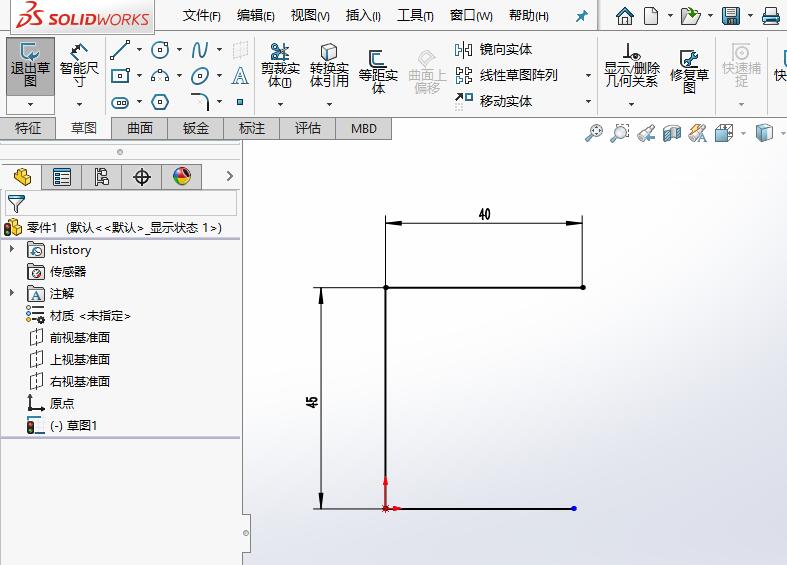Viewport: 787px width, 565px height.
Task: Click Zoom to Area view icon
Action: click(x=620, y=133)
